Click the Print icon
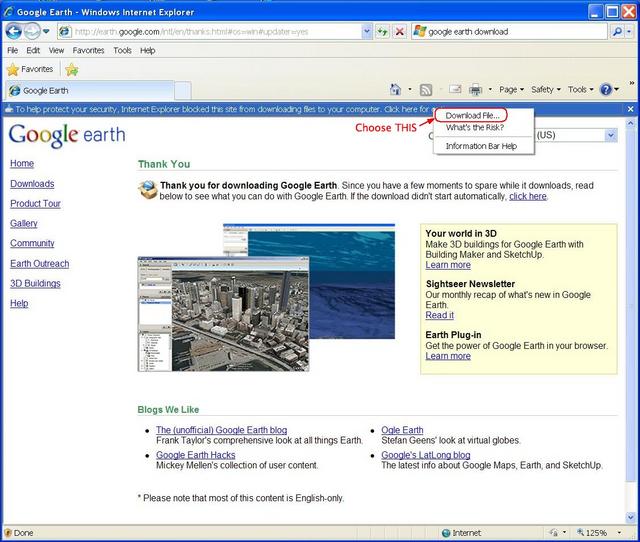 click(x=475, y=89)
